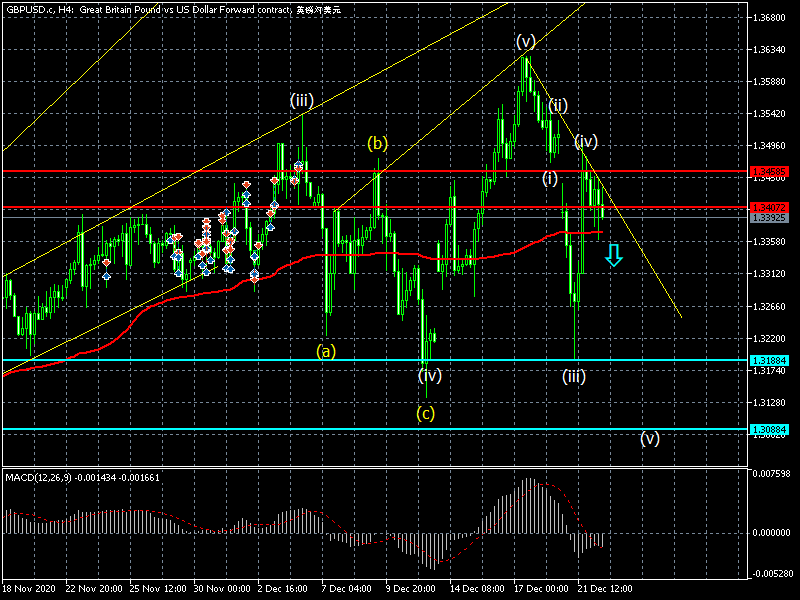Click the 1.36340 price axis value
Viewport: 800px width, 600px height.
tap(769, 49)
